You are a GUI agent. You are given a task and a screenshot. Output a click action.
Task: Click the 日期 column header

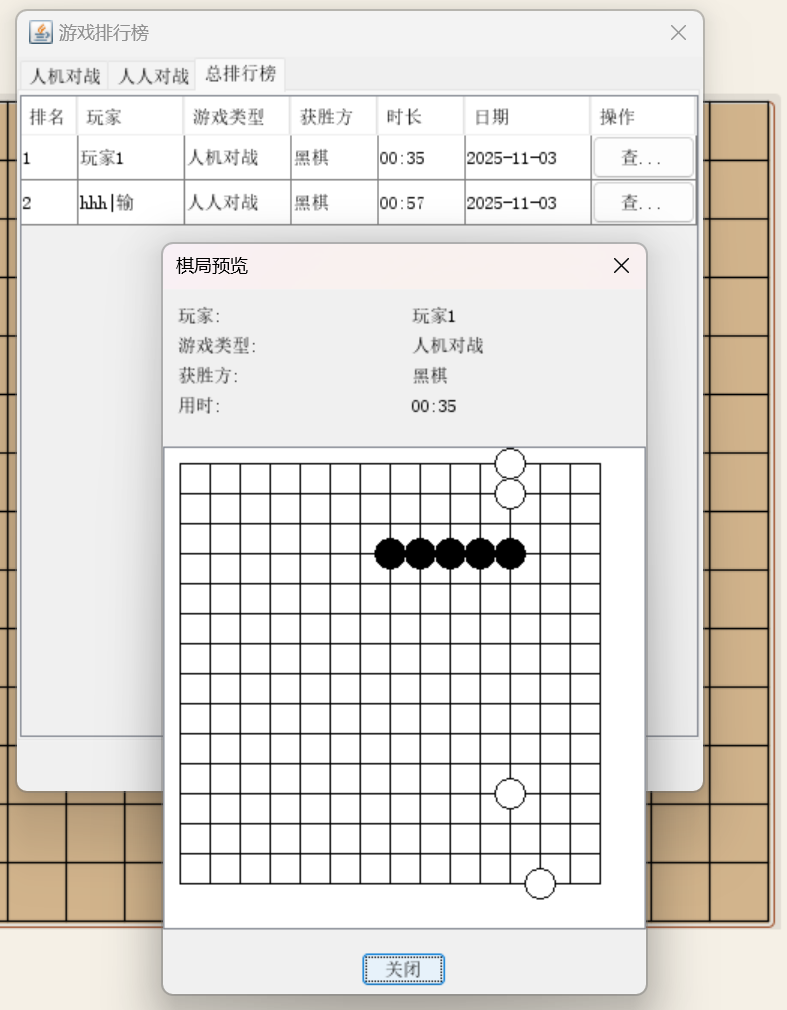coord(527,117)
